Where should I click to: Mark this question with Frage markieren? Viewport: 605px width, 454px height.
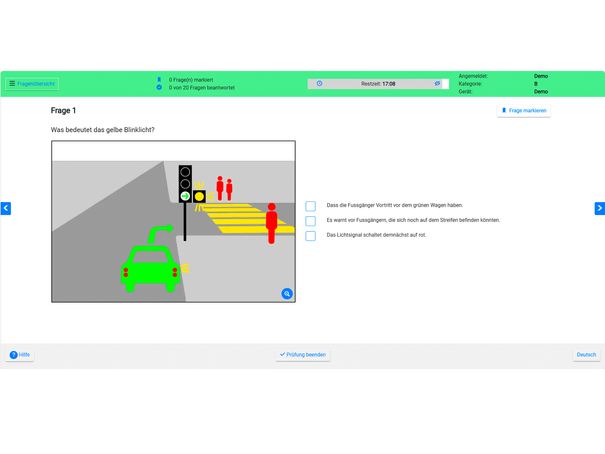coord(524,111)
